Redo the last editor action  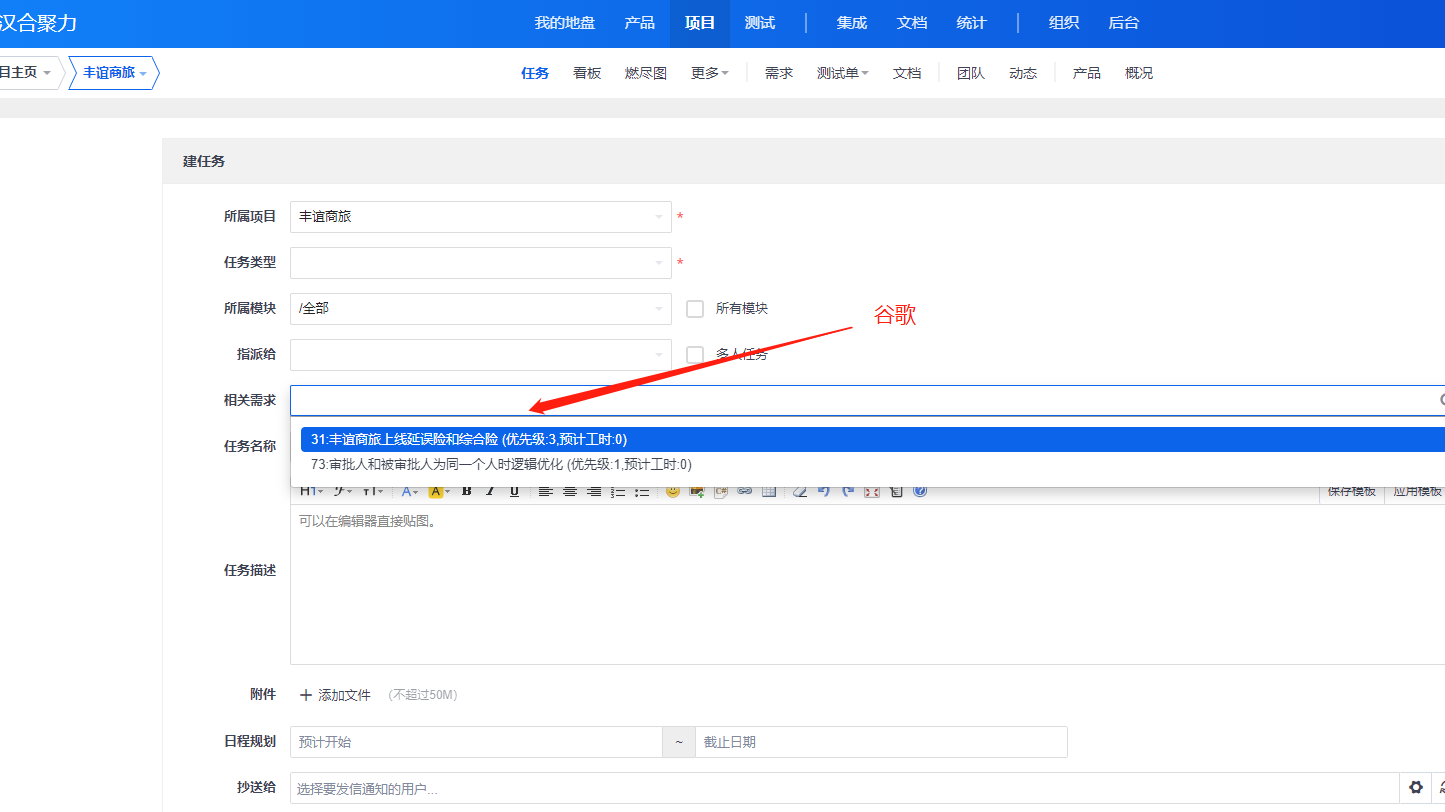click(848, 491)
